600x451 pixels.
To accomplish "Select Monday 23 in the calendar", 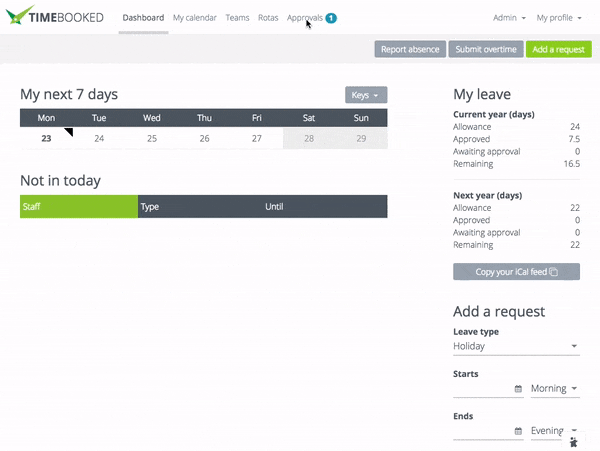I will coord(46,139).
